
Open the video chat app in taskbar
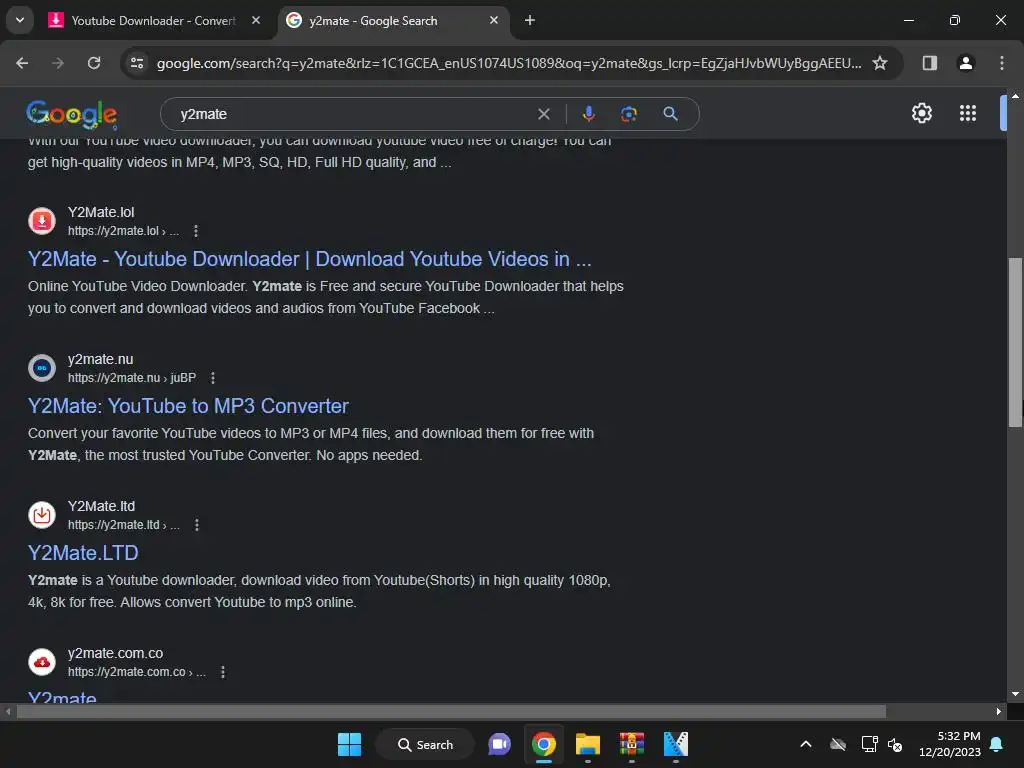[x=500, y=744]
